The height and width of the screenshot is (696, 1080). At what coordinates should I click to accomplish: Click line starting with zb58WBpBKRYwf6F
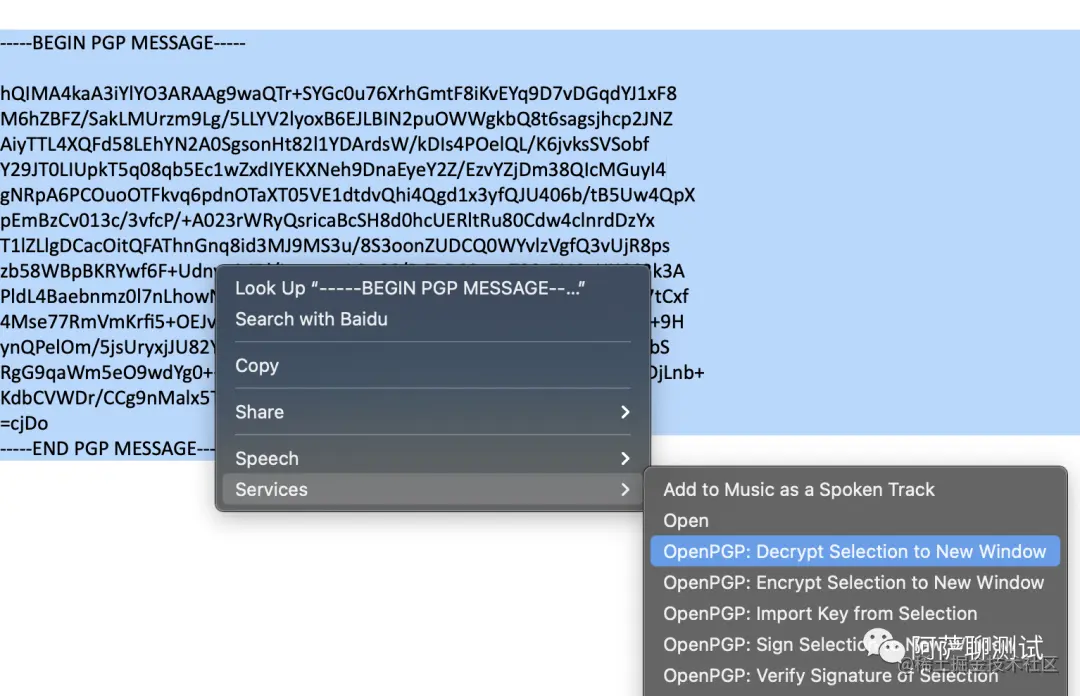(x=107, y=271)
